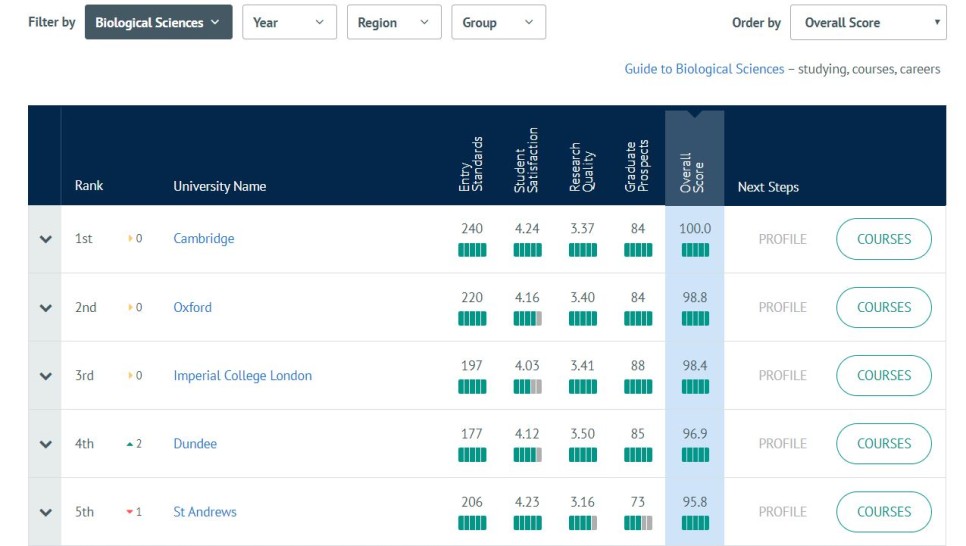Click COURSES button for Imperial College London
This screenshot has width=966, height=546.
(x=883, y=375)
